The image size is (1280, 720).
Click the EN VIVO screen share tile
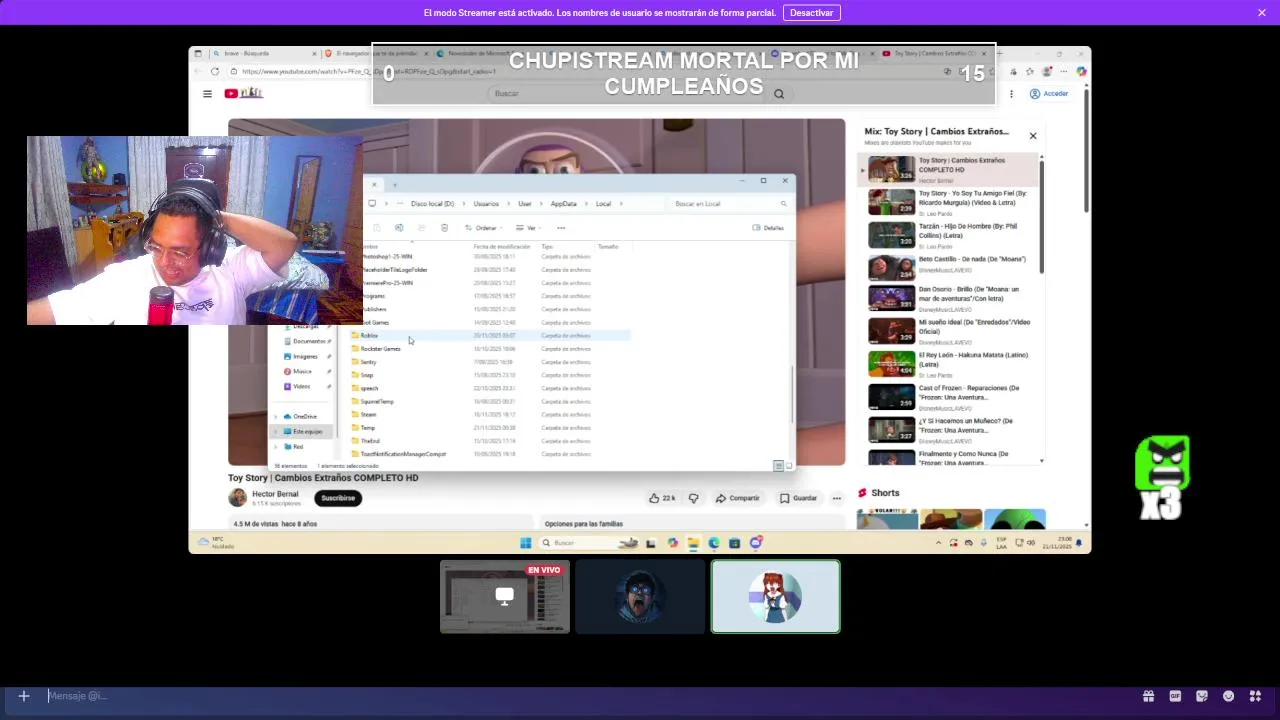(x=505, y=596)
